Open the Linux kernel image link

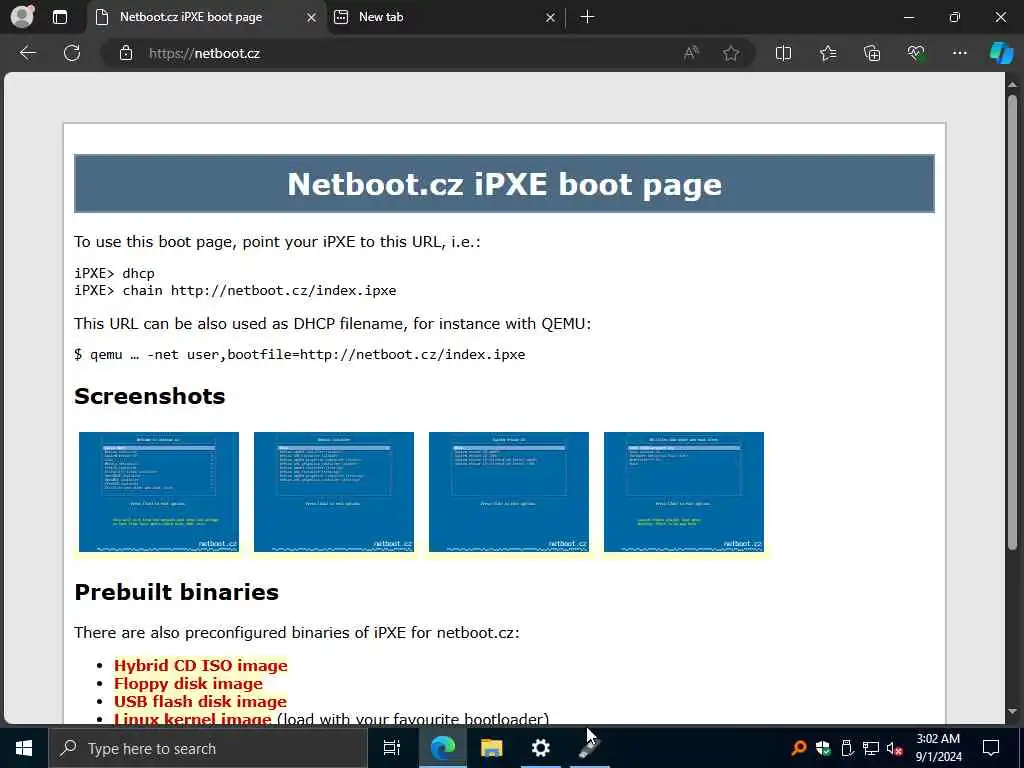click(x=193, y=718)
